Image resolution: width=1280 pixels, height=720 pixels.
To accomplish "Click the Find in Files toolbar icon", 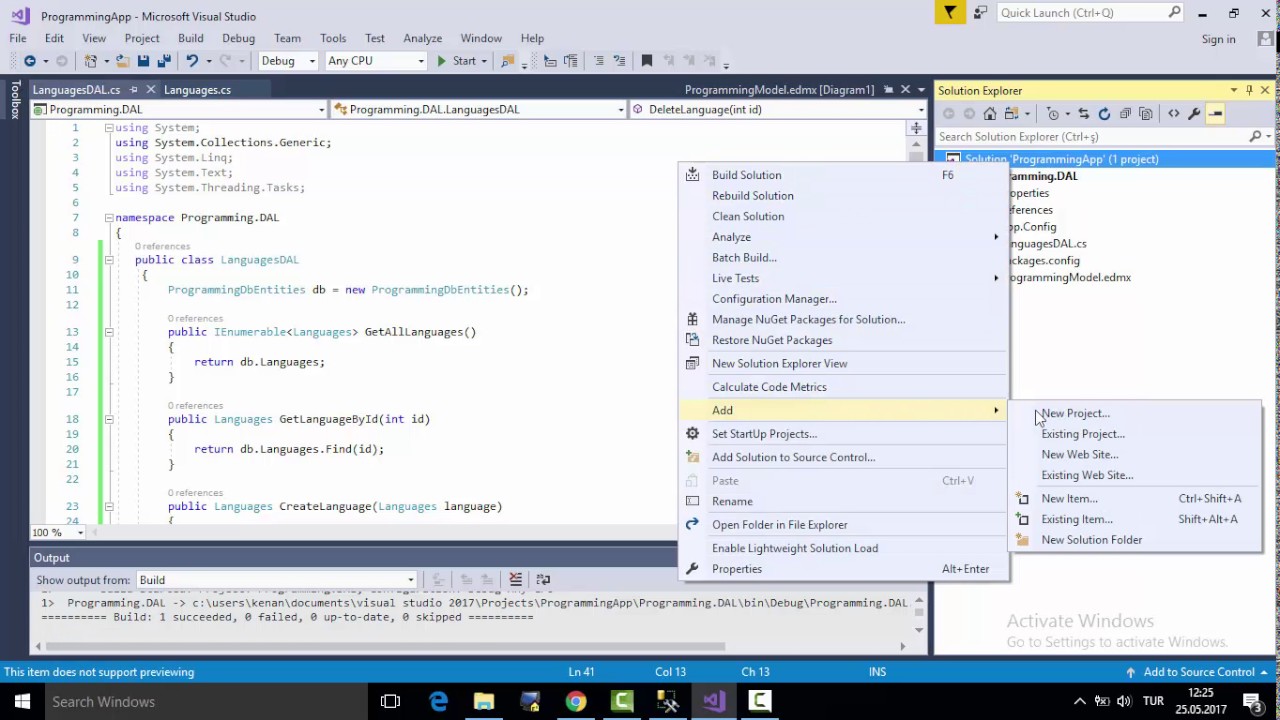I will click(x=508, y=61).
